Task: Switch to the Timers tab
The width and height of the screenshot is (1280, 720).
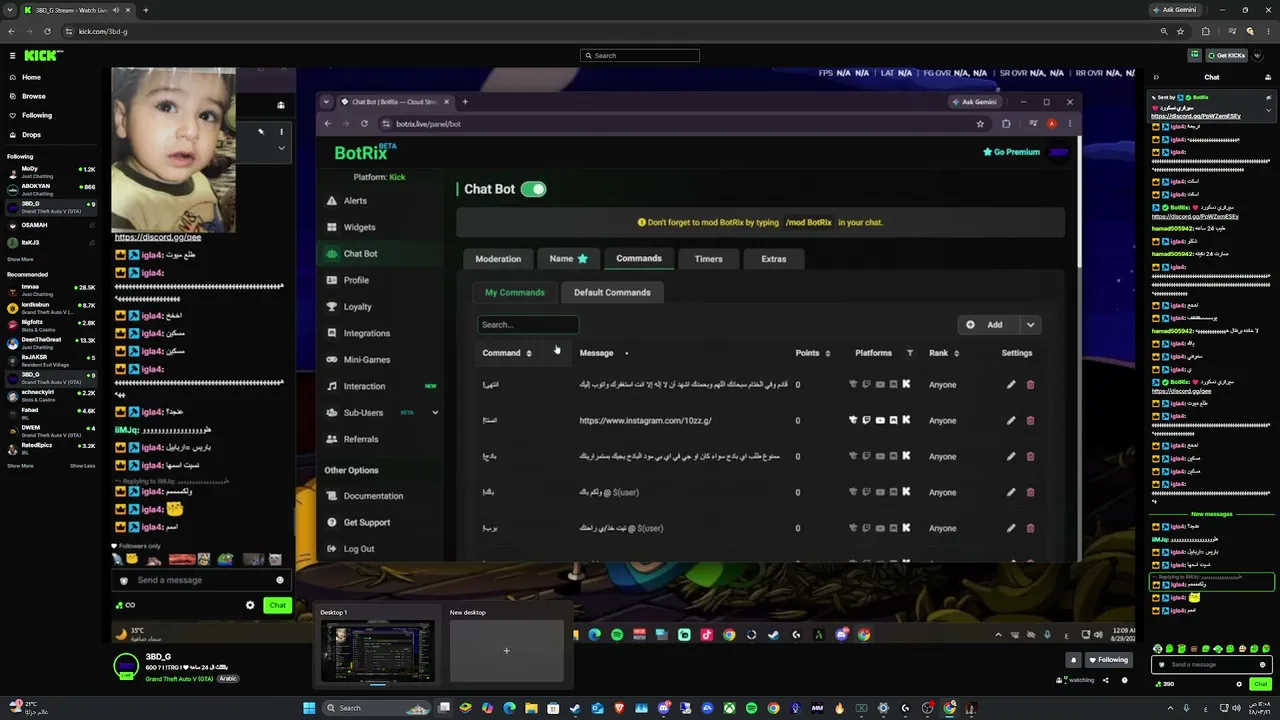Action: (x=708, y=259)
